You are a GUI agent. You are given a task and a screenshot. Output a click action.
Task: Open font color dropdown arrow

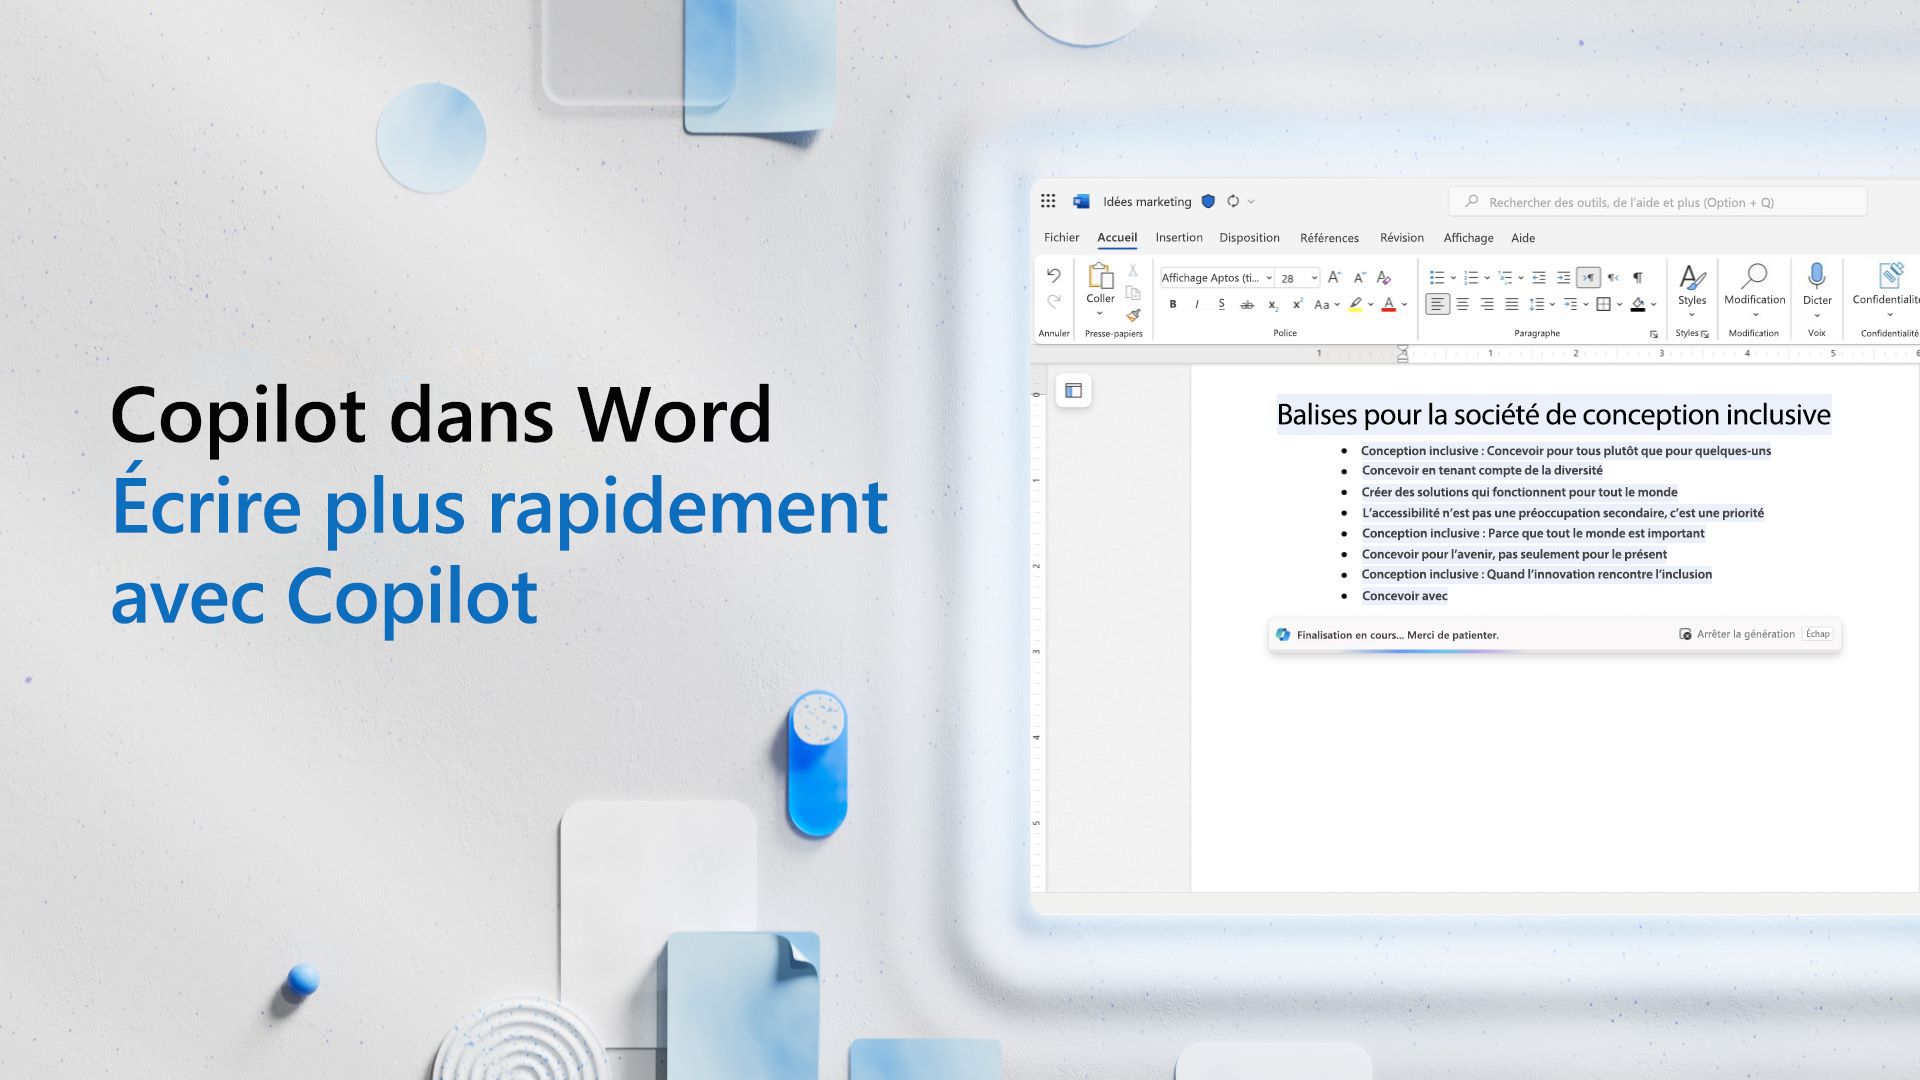[1404, 305]
